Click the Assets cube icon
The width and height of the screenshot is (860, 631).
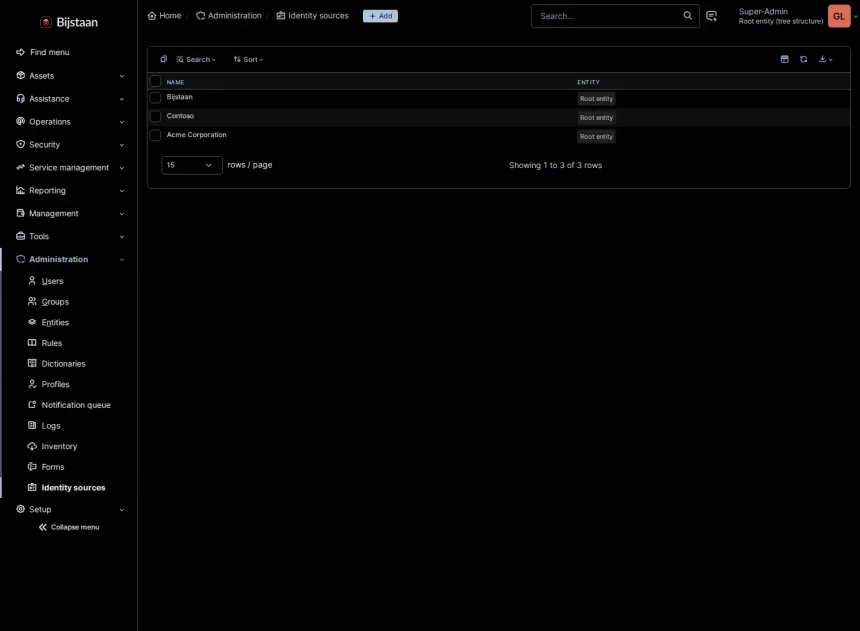(x=20, y=75)
